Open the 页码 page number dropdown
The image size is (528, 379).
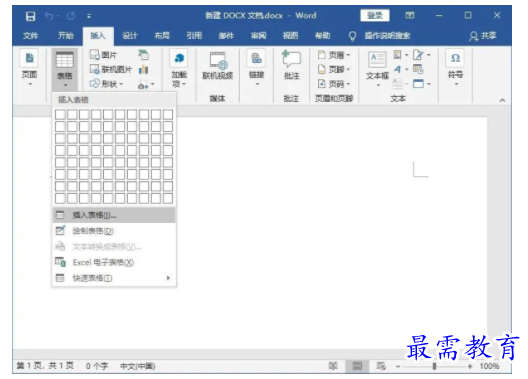coord(334,84)
